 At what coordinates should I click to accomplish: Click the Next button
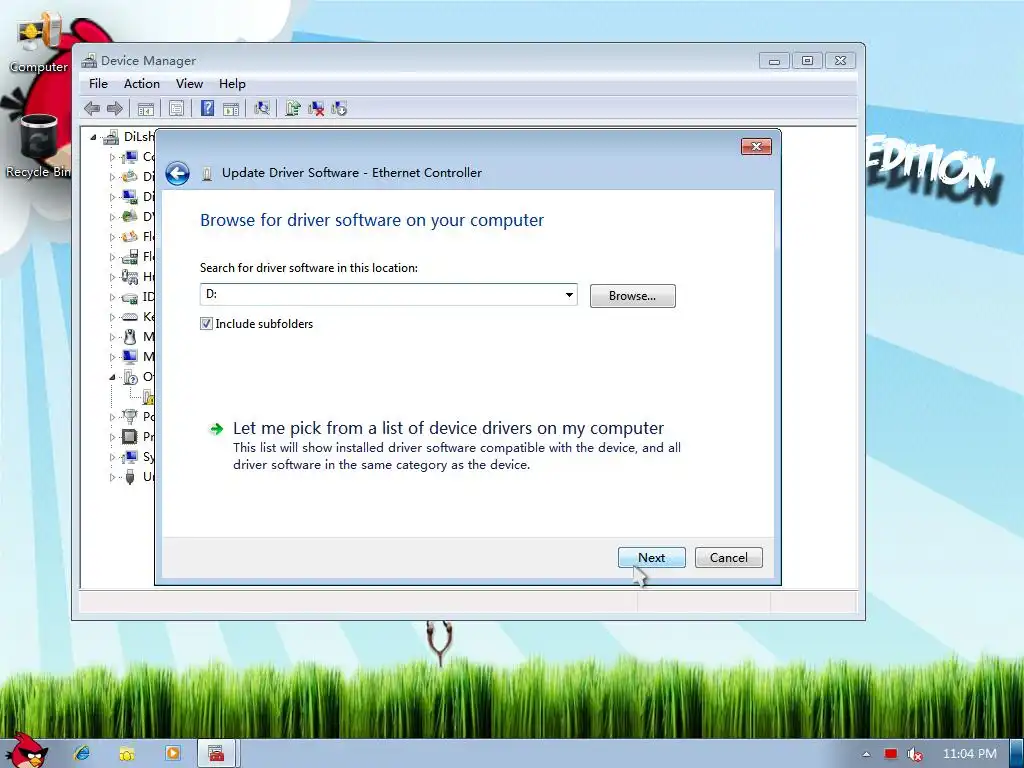pos(652,558)
